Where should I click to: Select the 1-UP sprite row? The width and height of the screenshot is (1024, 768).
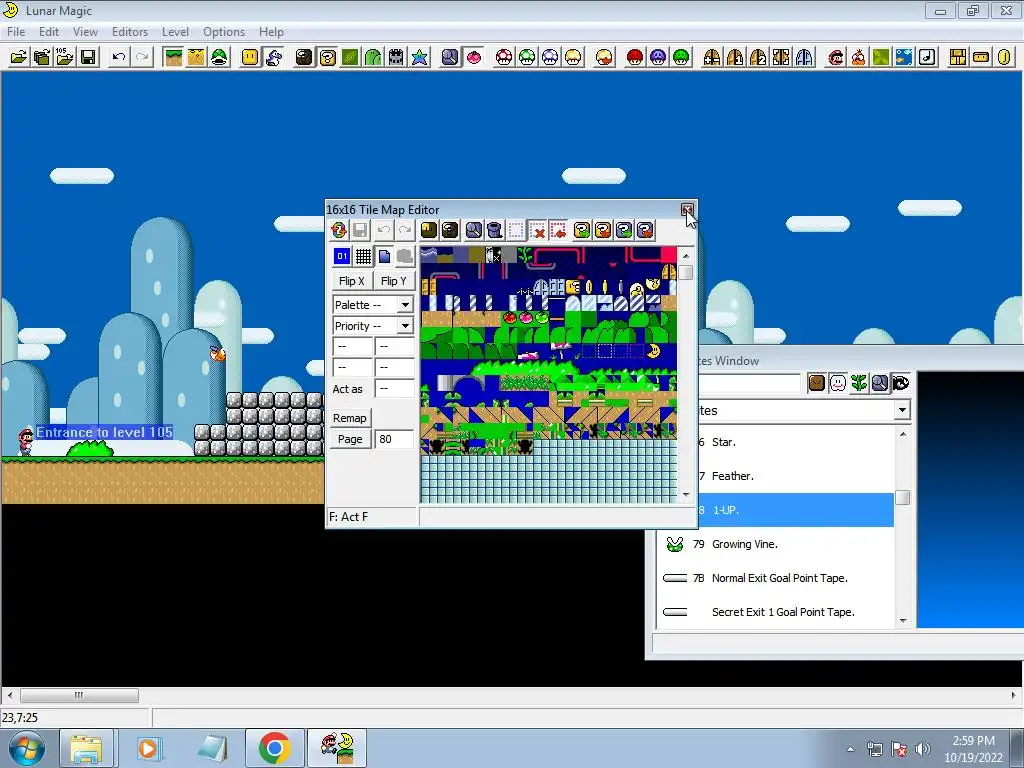point(775,510)
